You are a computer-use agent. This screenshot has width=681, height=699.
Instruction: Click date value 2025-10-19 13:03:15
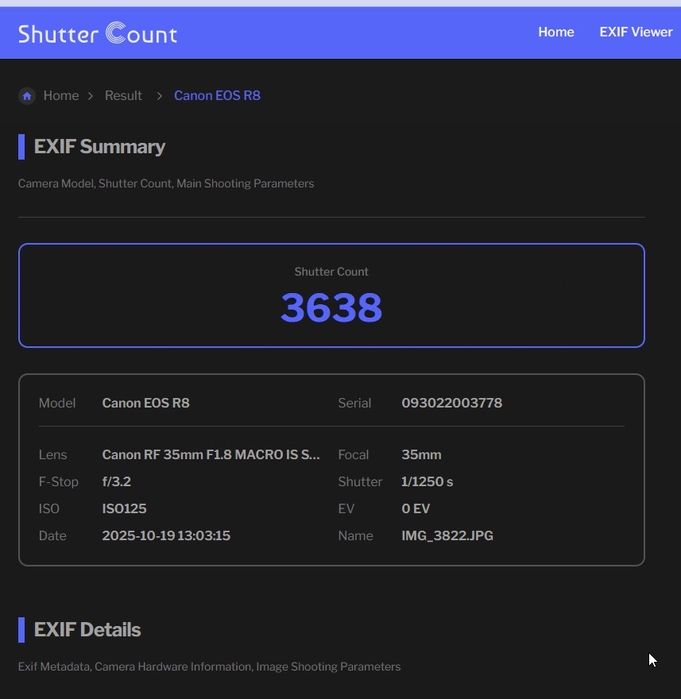point(166,535)
